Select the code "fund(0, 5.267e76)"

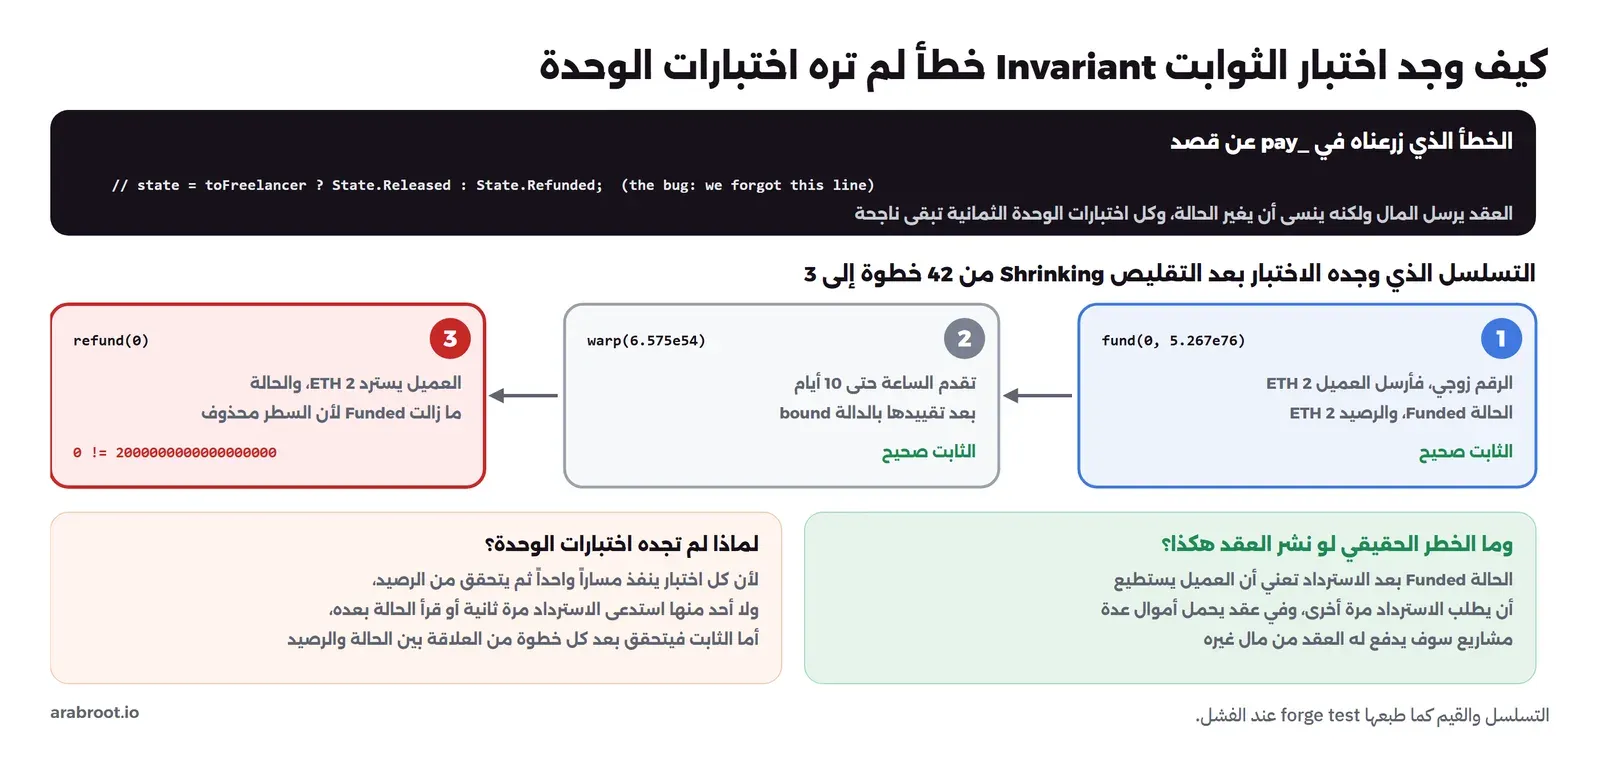(x=1173, y=341)
